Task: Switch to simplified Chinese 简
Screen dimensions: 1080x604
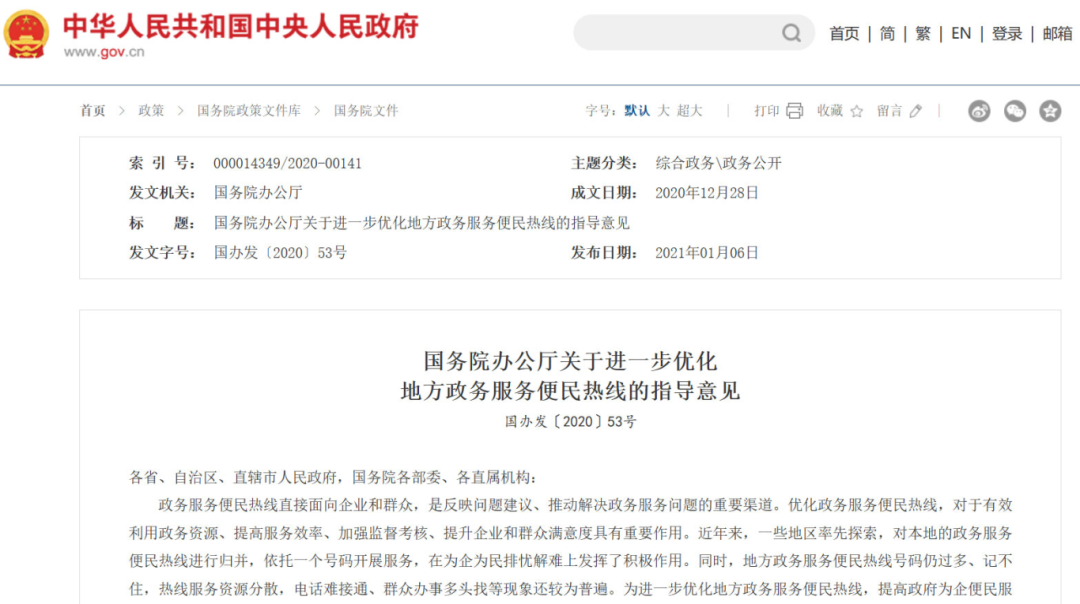Action: [x=887, y=34]
